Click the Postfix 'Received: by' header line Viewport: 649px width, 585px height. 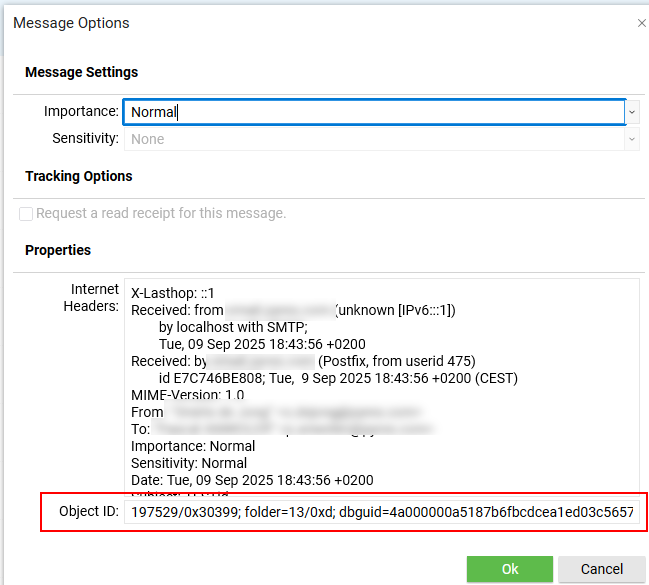[x=310, y=361]
